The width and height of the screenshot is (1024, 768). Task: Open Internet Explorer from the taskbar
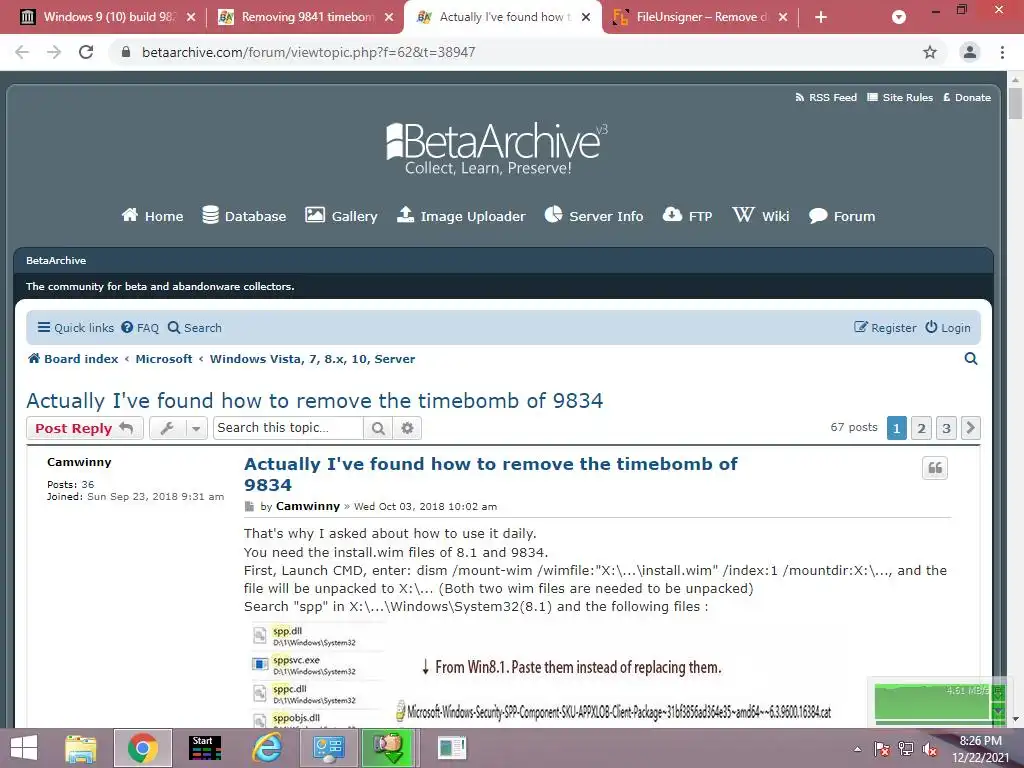click(267, 748)
